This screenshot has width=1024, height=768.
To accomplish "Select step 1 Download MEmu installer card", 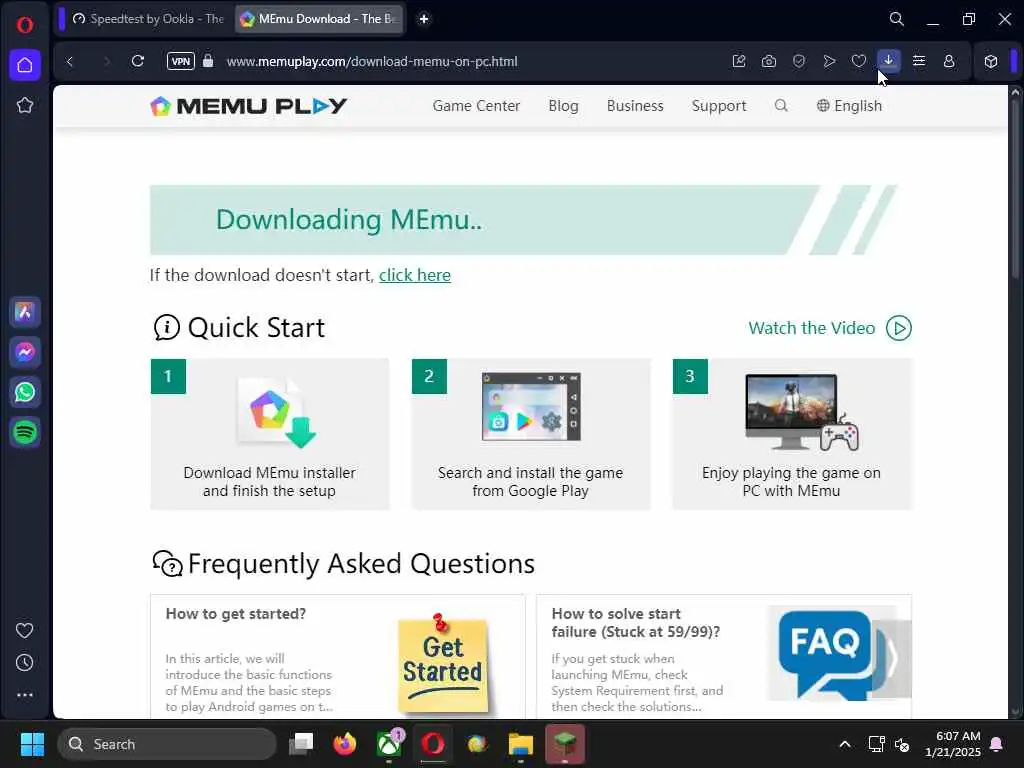I will point(270,434).
